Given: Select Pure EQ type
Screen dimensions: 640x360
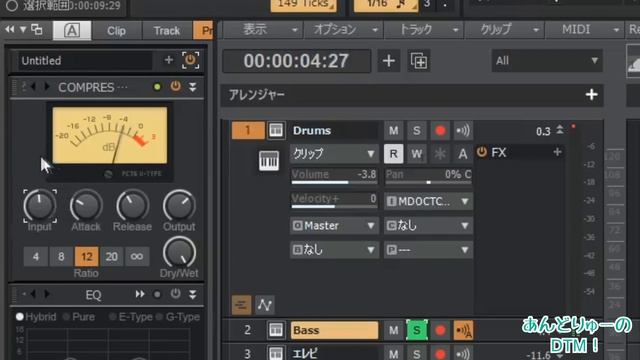Looking at the screenshot, I should (79, 317).
